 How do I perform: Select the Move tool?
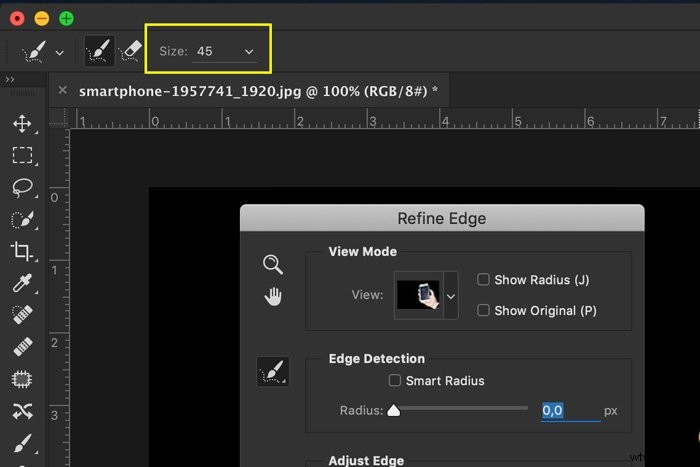pyautogui.click(x=22, y=124)
